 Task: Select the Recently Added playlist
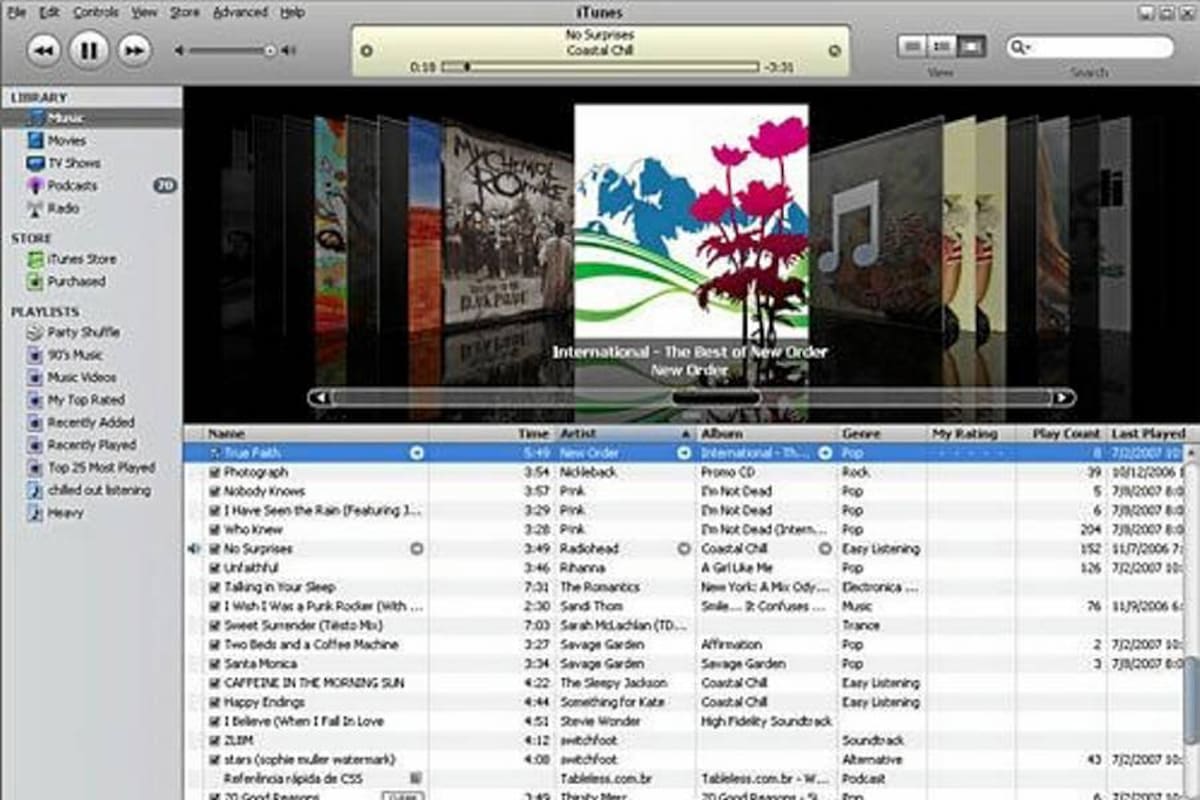point(91,423)
